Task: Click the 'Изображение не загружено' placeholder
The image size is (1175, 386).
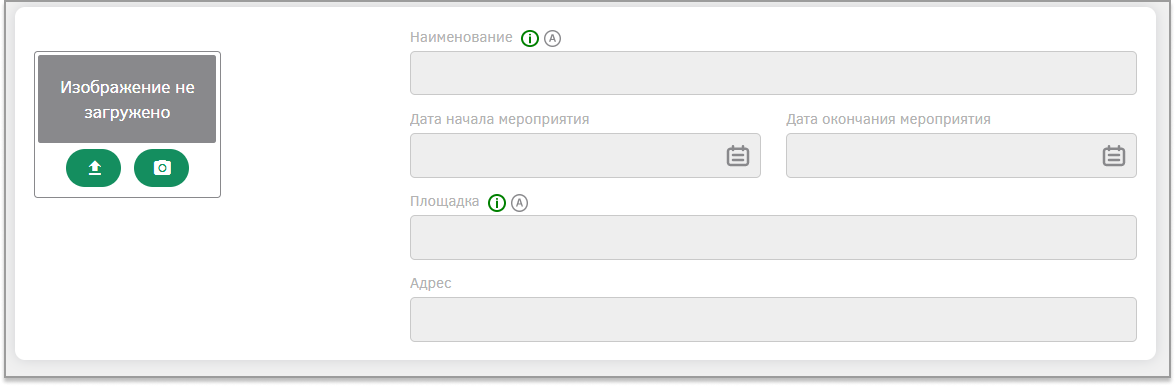Action: [x=127, y=99]
